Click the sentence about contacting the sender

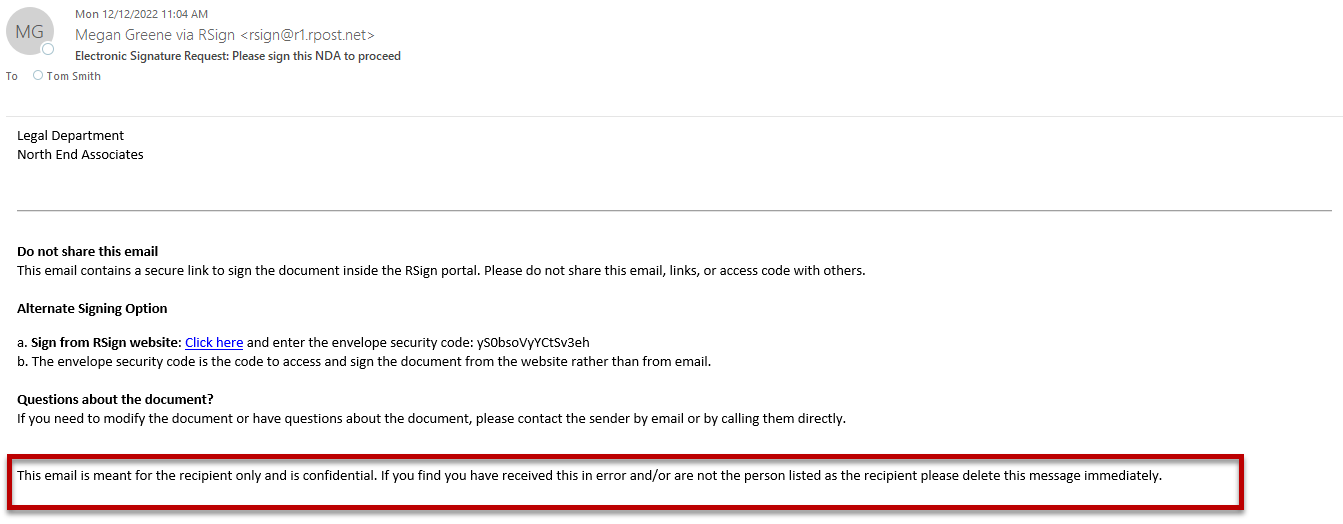tap(431, 418)
